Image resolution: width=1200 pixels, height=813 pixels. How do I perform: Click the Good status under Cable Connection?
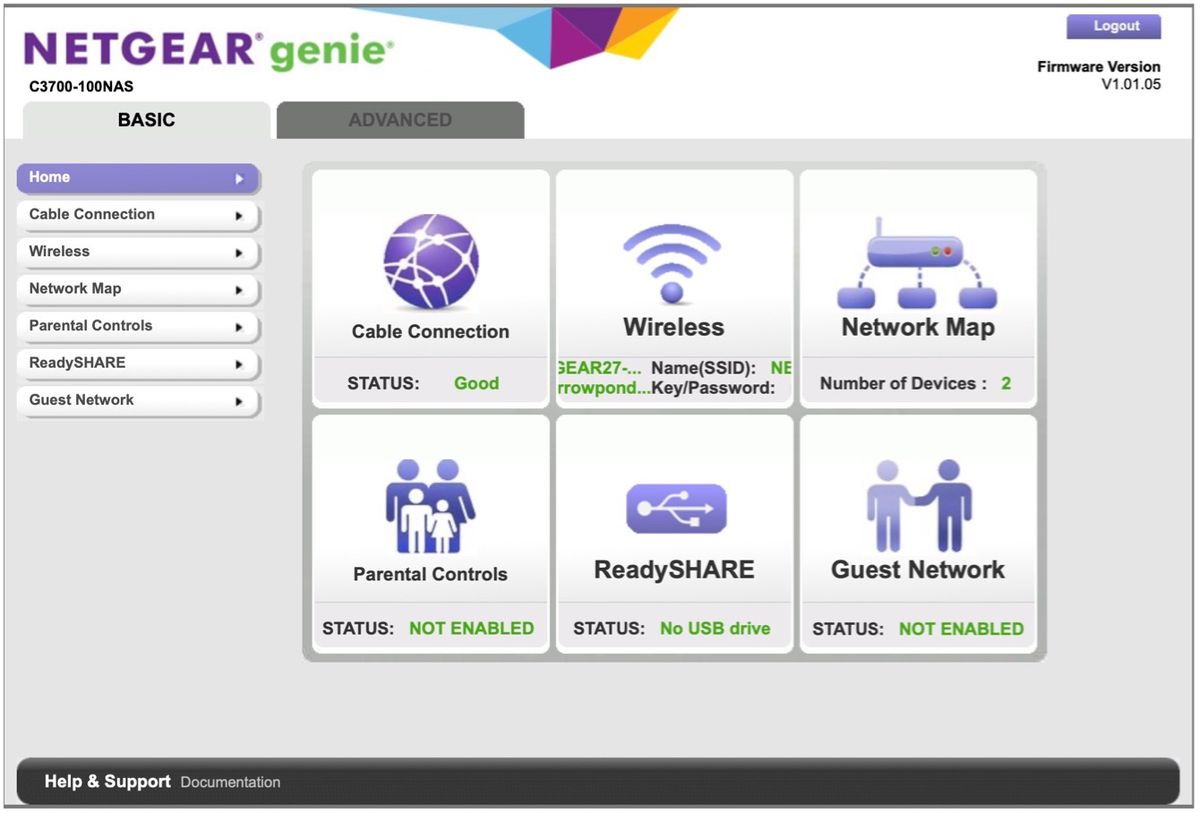(x=476, y=383)
